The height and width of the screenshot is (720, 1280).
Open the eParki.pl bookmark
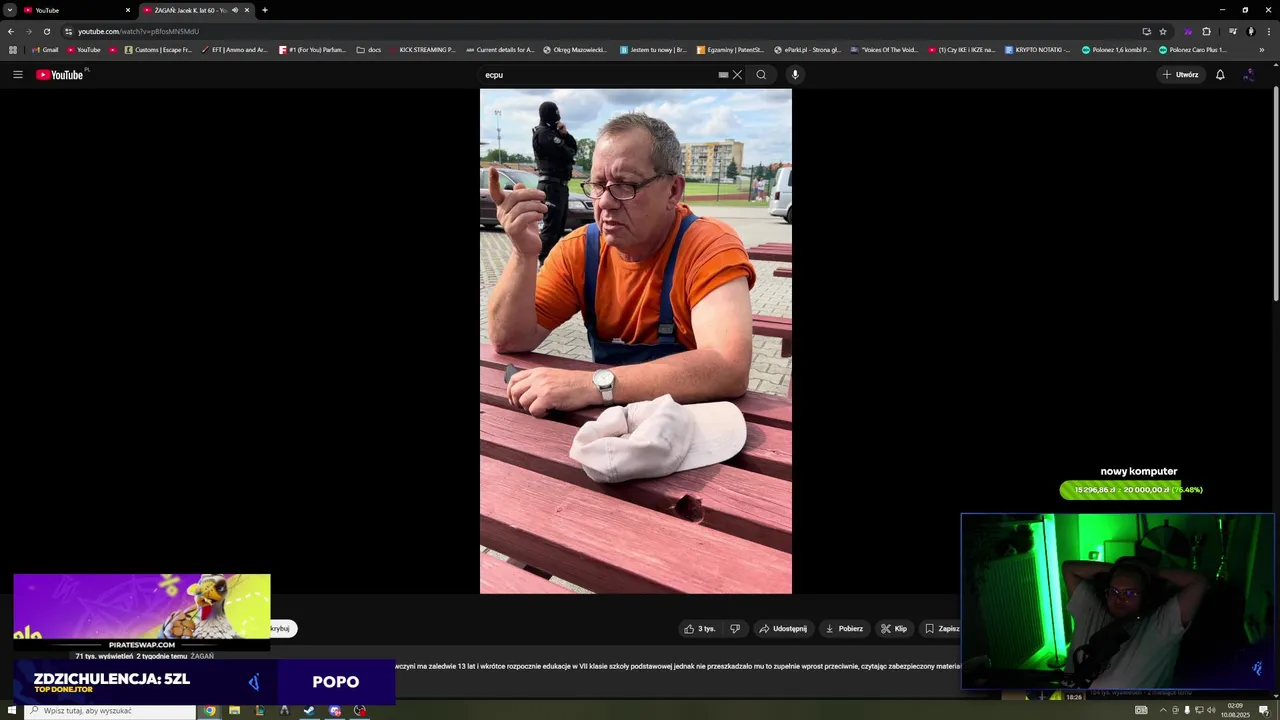tap(807, 50)
